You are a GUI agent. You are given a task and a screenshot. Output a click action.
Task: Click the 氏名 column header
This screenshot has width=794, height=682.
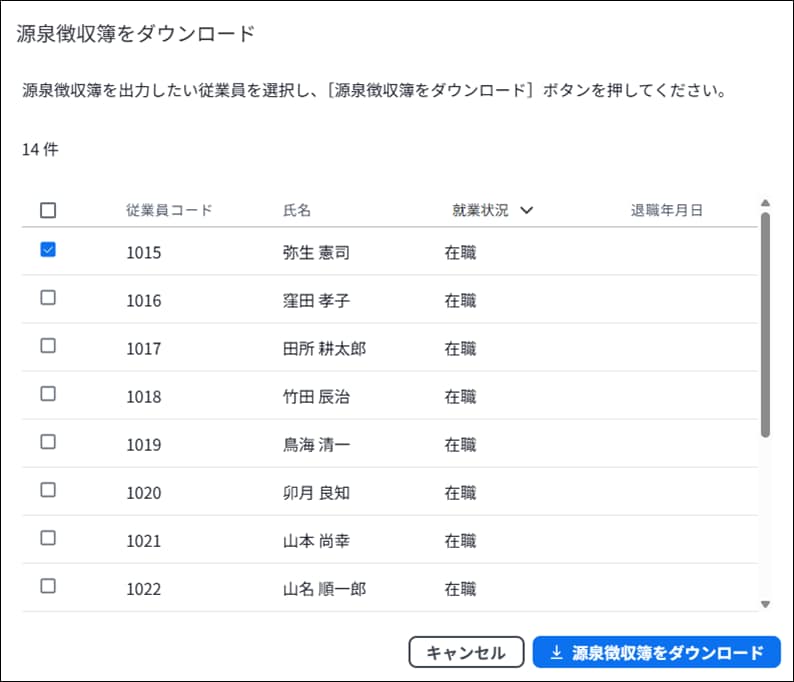(297, 211)
